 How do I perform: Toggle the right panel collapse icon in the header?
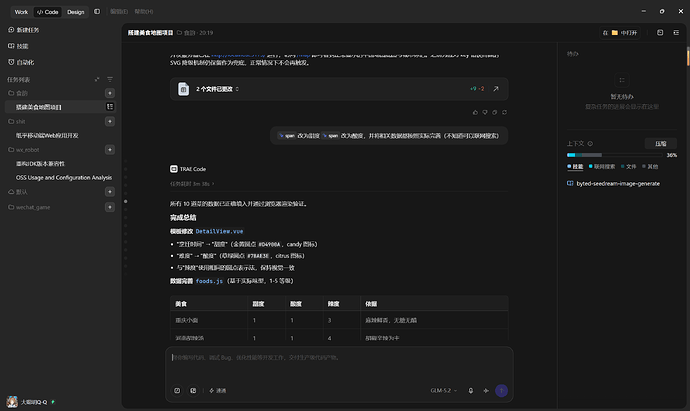[676, 33]
